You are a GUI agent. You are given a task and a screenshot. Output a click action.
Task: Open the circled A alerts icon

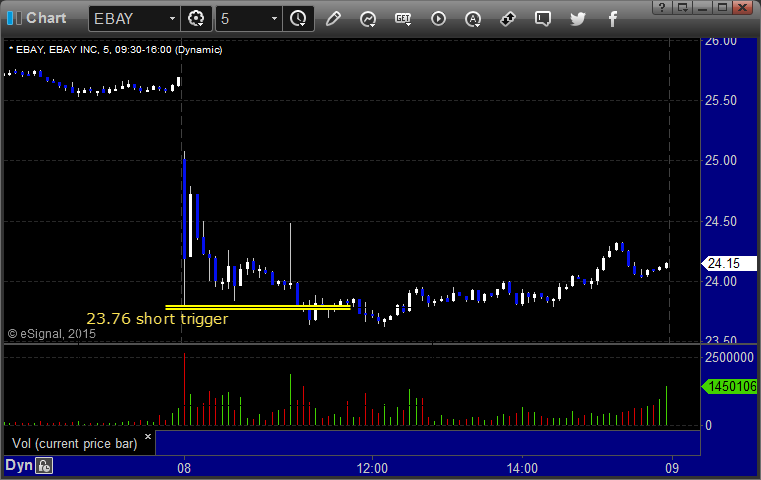pyautogui.click(x=473, y=19)
